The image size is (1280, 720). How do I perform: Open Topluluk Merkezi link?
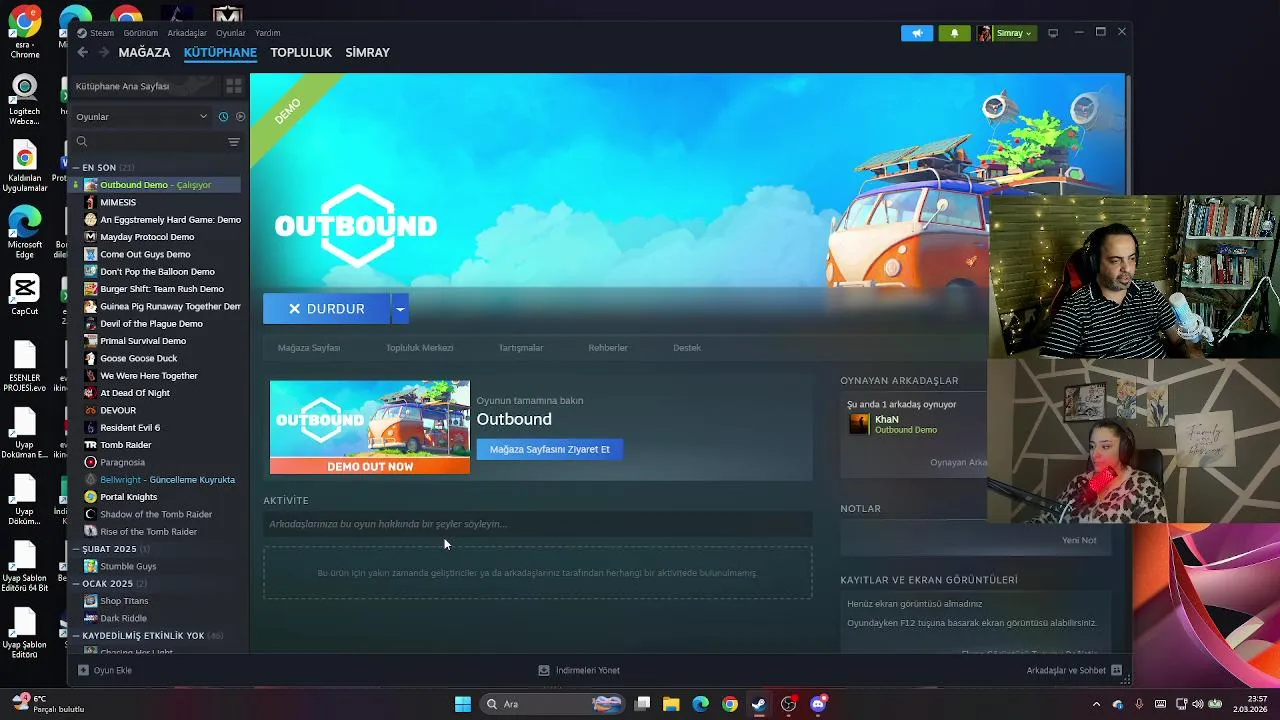pos(420,348)
